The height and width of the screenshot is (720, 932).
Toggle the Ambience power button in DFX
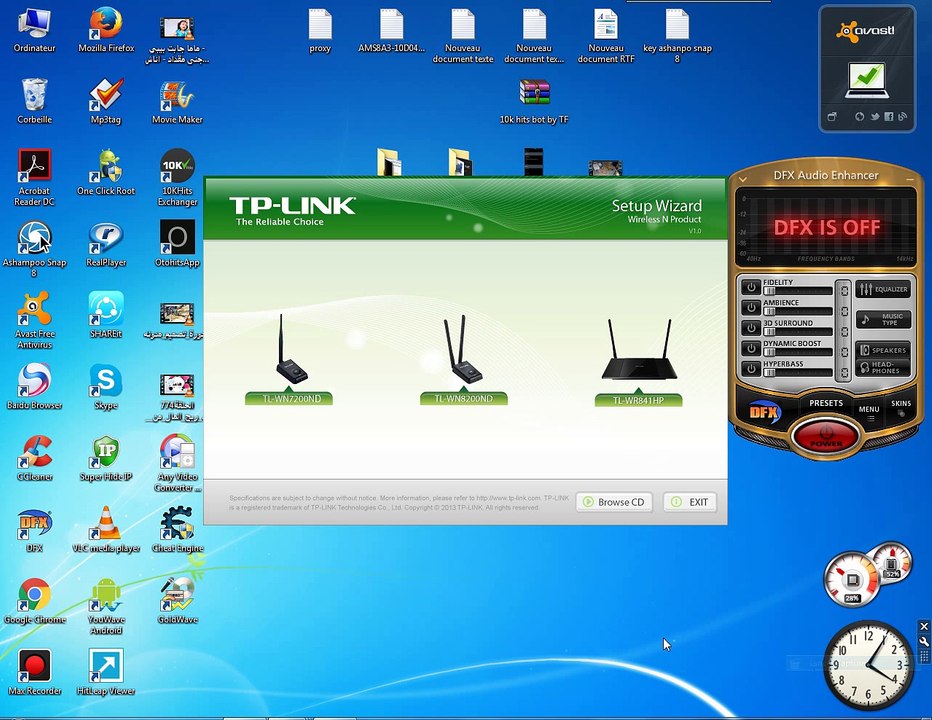coord(751,307)
